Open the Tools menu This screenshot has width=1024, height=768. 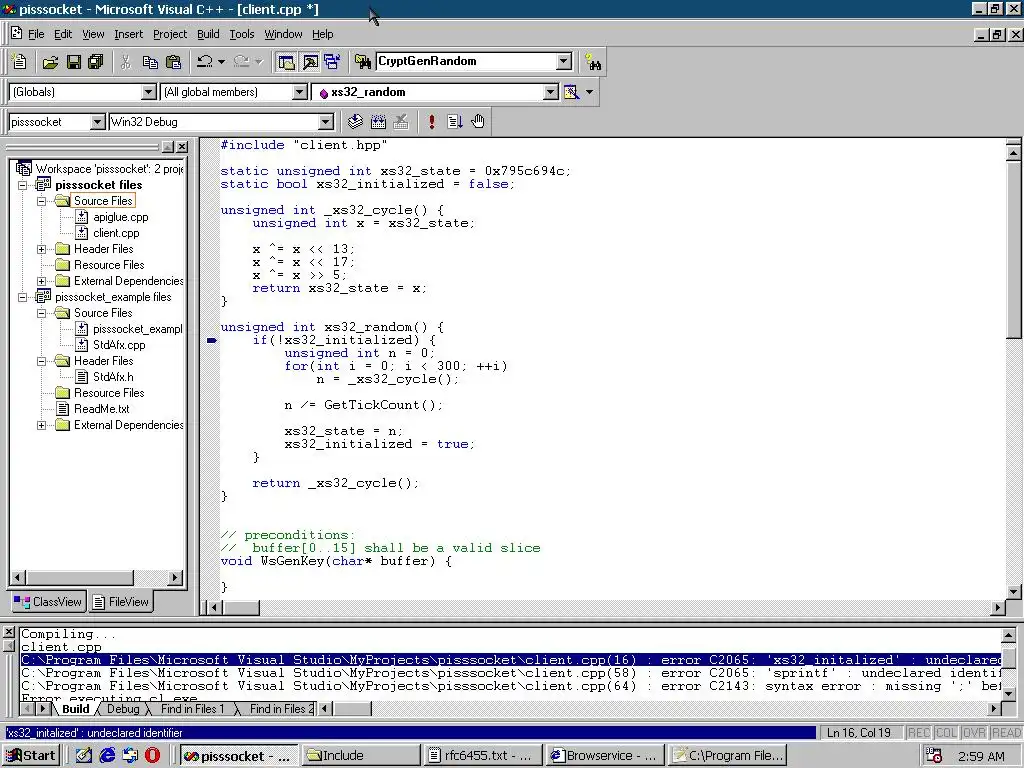[242, 34]
